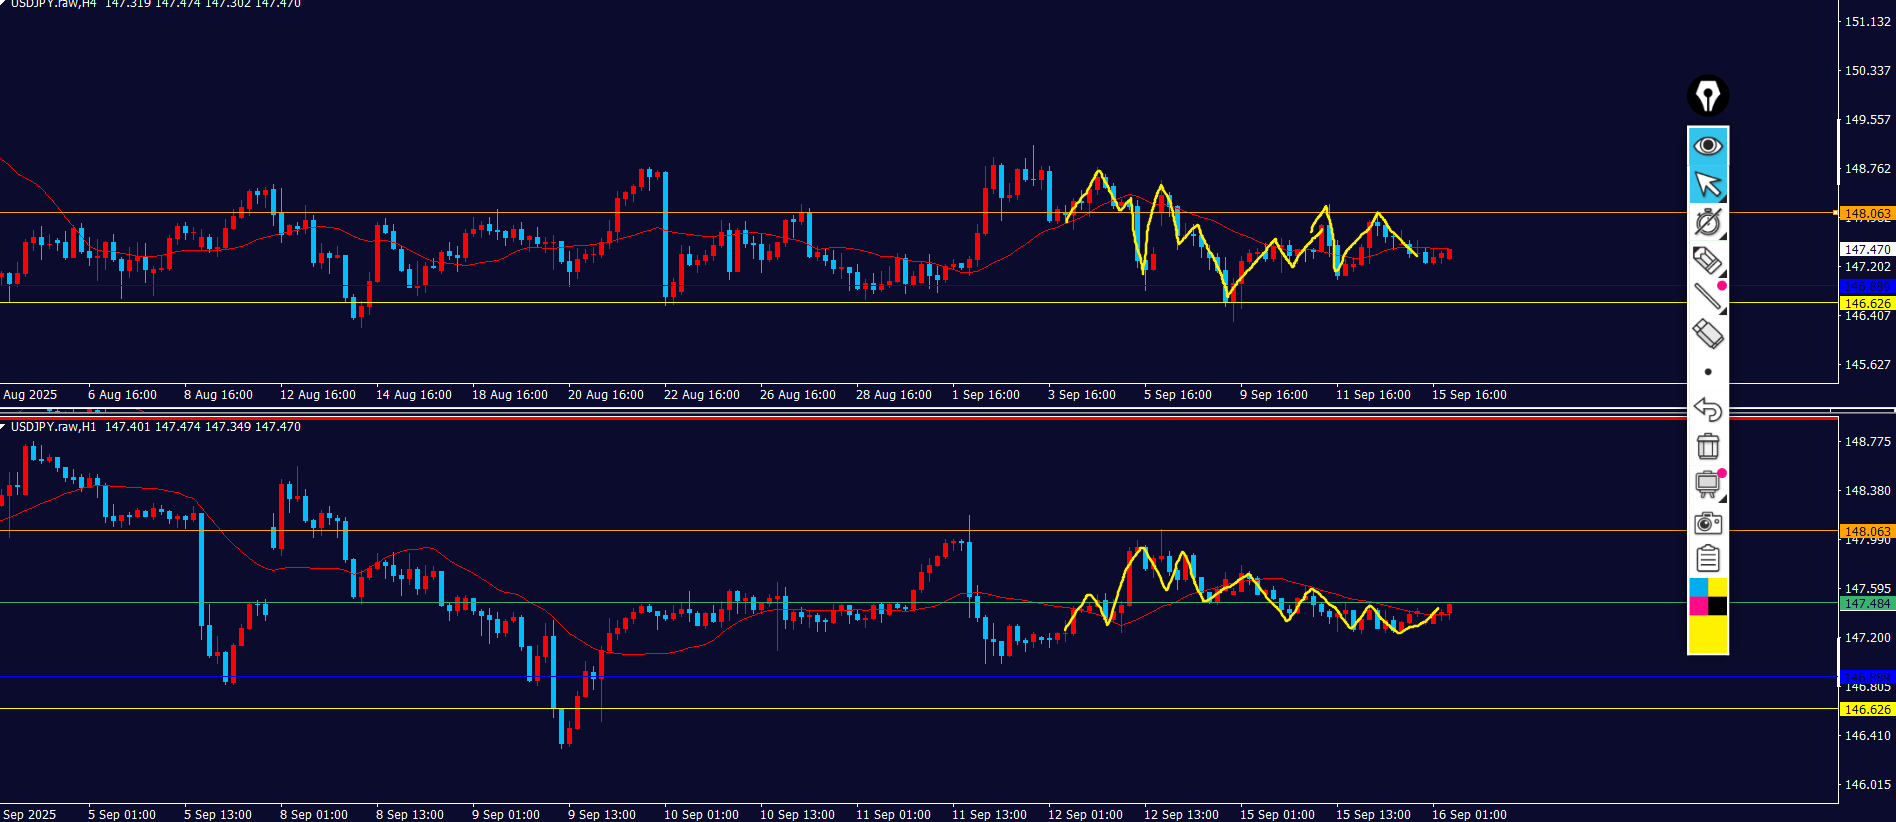Click the USDJPY.raw,H1 chart title

point(54,427)
